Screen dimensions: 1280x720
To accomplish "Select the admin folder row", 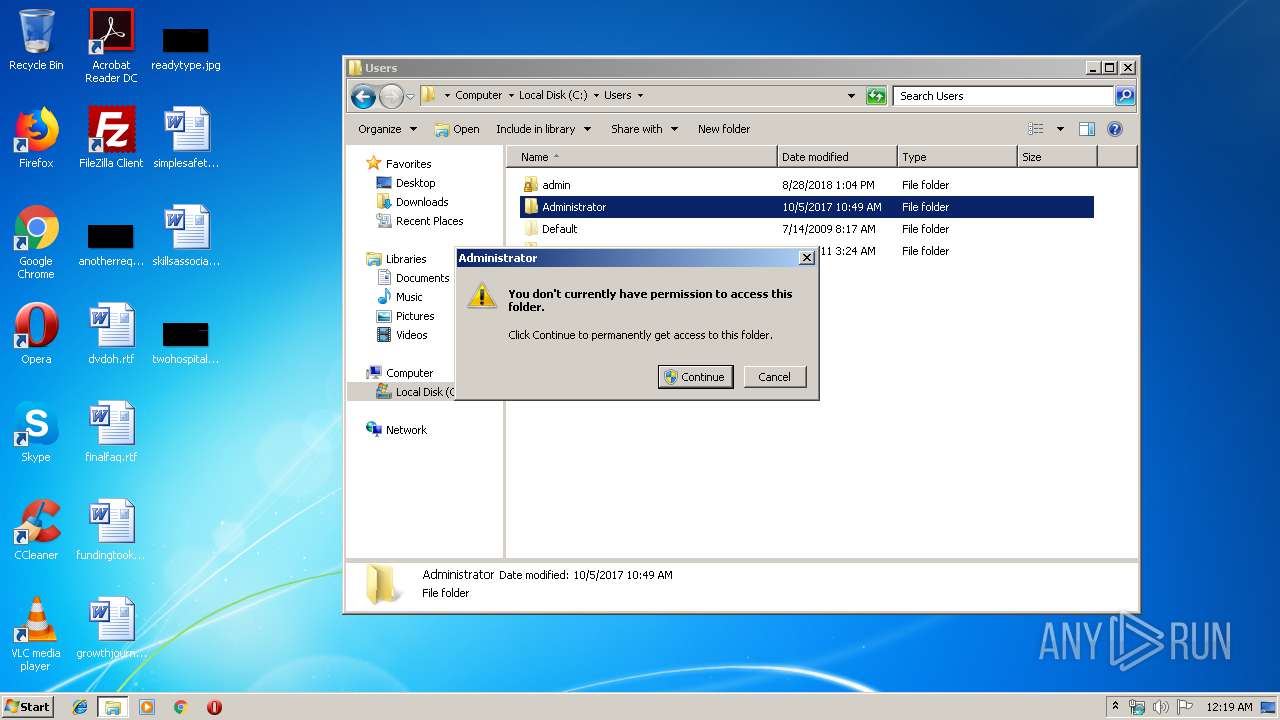I will 807,185.
